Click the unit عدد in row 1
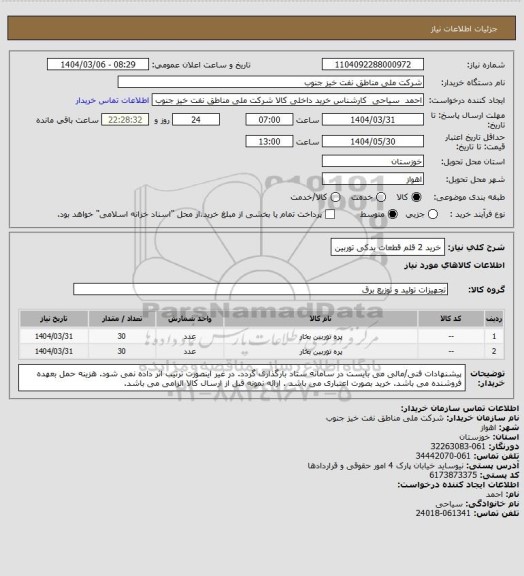 pos(190,336)
